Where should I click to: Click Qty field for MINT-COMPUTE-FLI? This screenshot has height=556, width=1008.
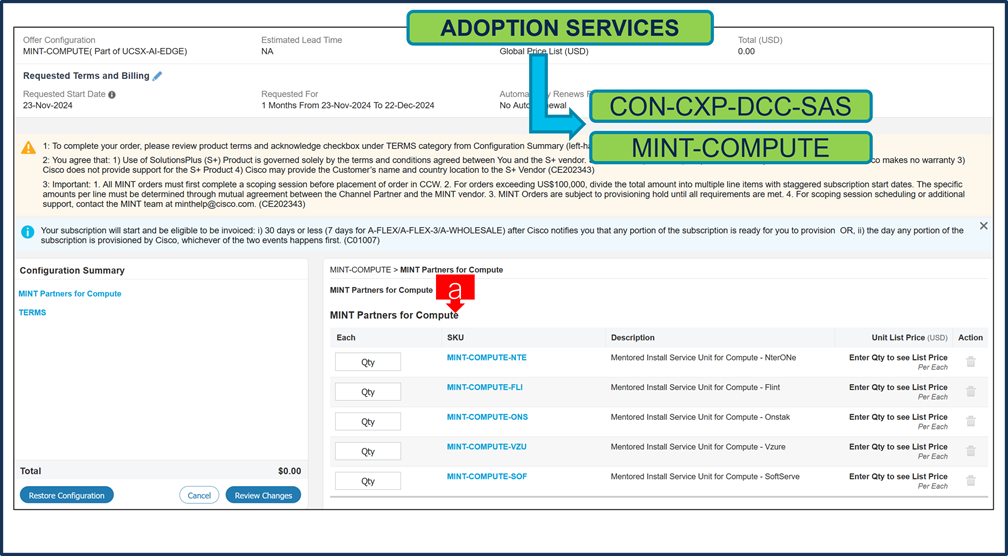coord(368,391)
